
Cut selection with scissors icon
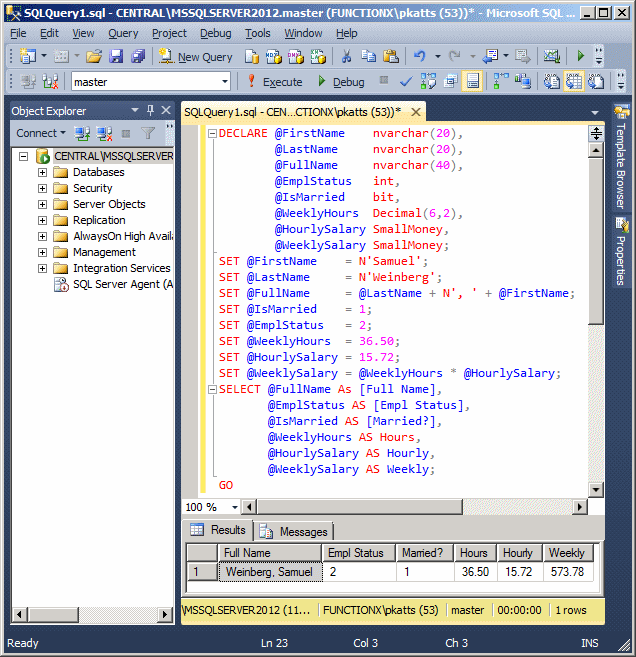pyautogui.click(x=346, y=56)
